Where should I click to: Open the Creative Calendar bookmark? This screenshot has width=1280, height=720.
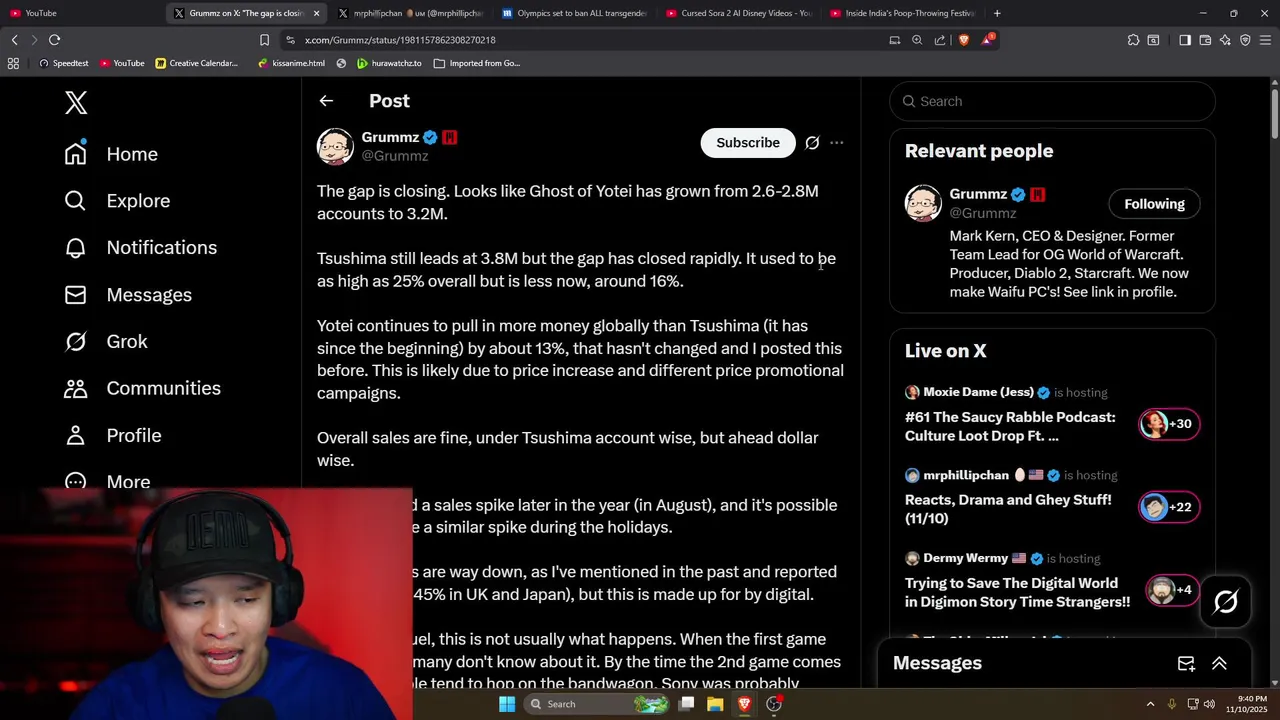click(x=196, y=63)
